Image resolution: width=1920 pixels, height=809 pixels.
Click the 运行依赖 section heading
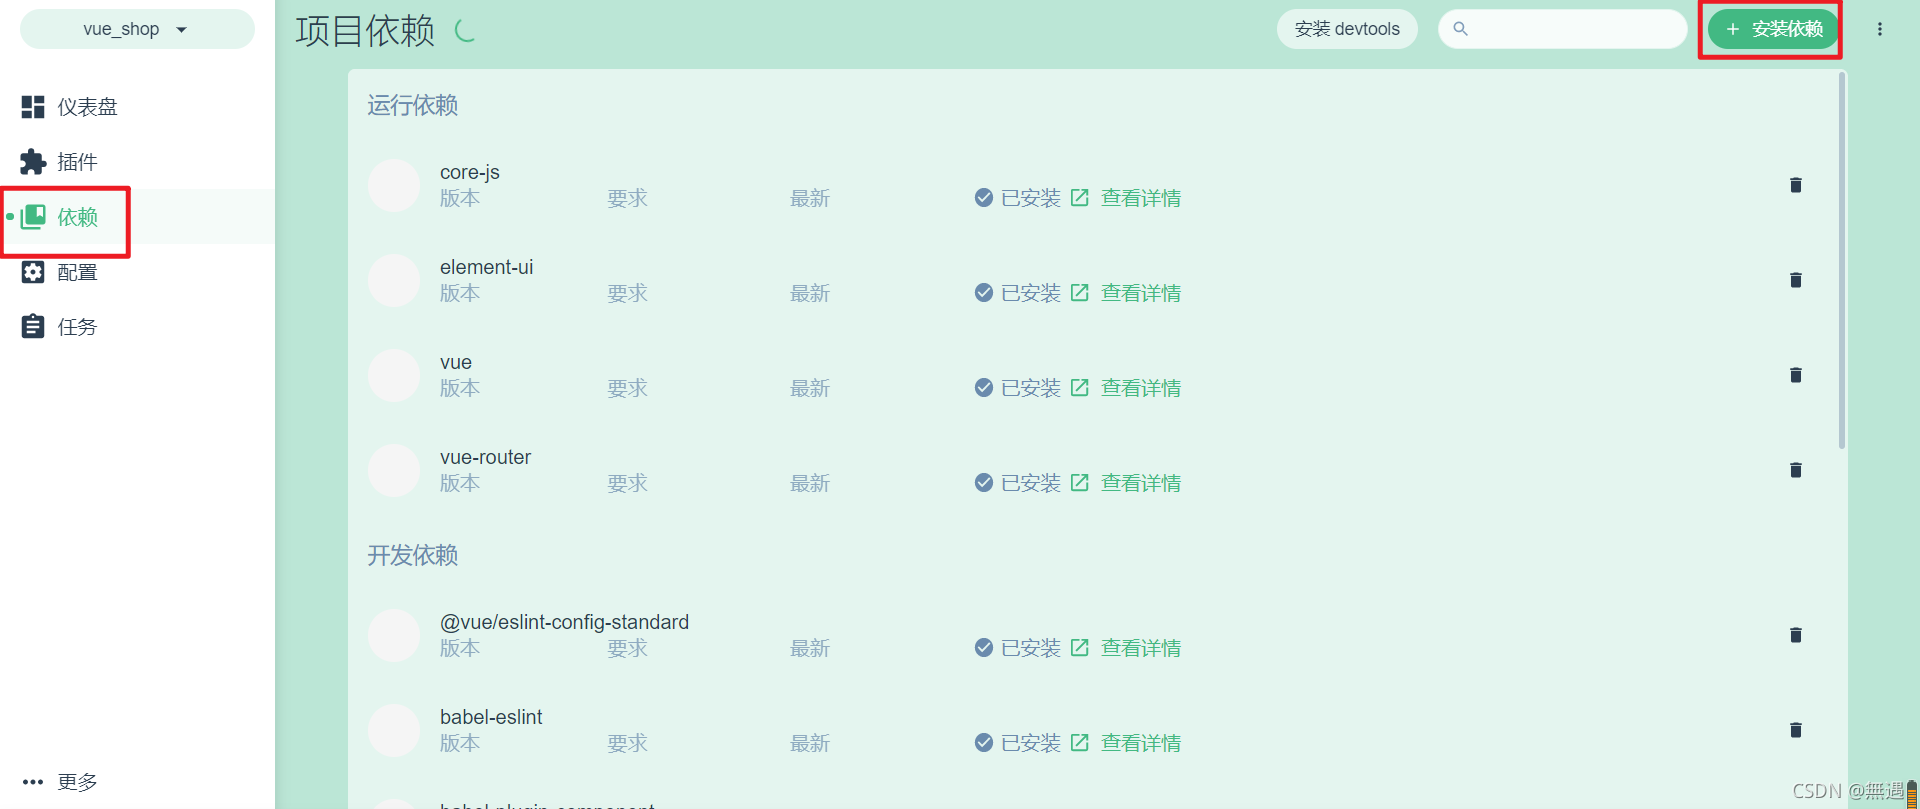tap(412, 105)
